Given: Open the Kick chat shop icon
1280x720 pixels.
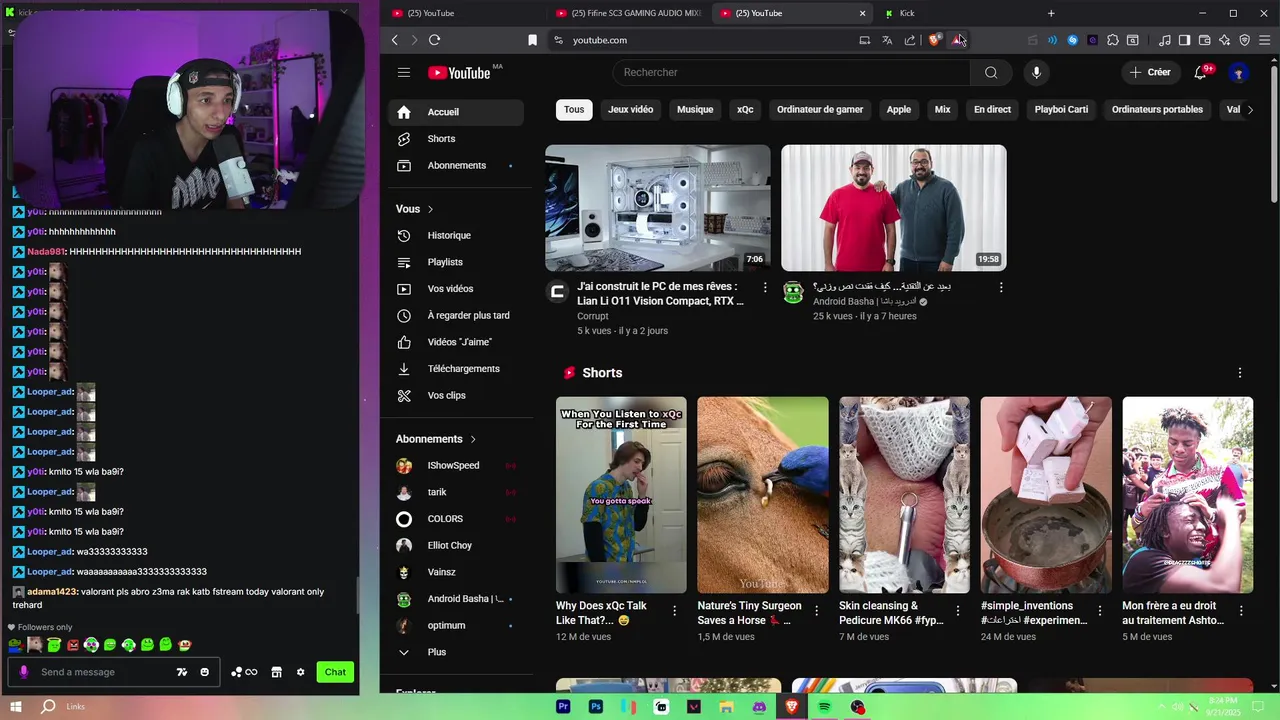Looking at the screenshot, I should pos(277,672).
